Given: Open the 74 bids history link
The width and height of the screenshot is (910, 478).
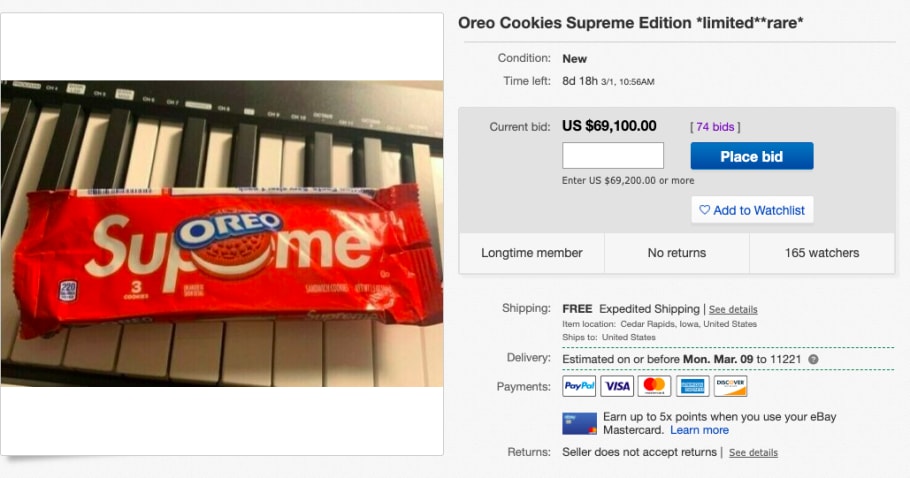Looking at the screenshot, I should (715, 127).
